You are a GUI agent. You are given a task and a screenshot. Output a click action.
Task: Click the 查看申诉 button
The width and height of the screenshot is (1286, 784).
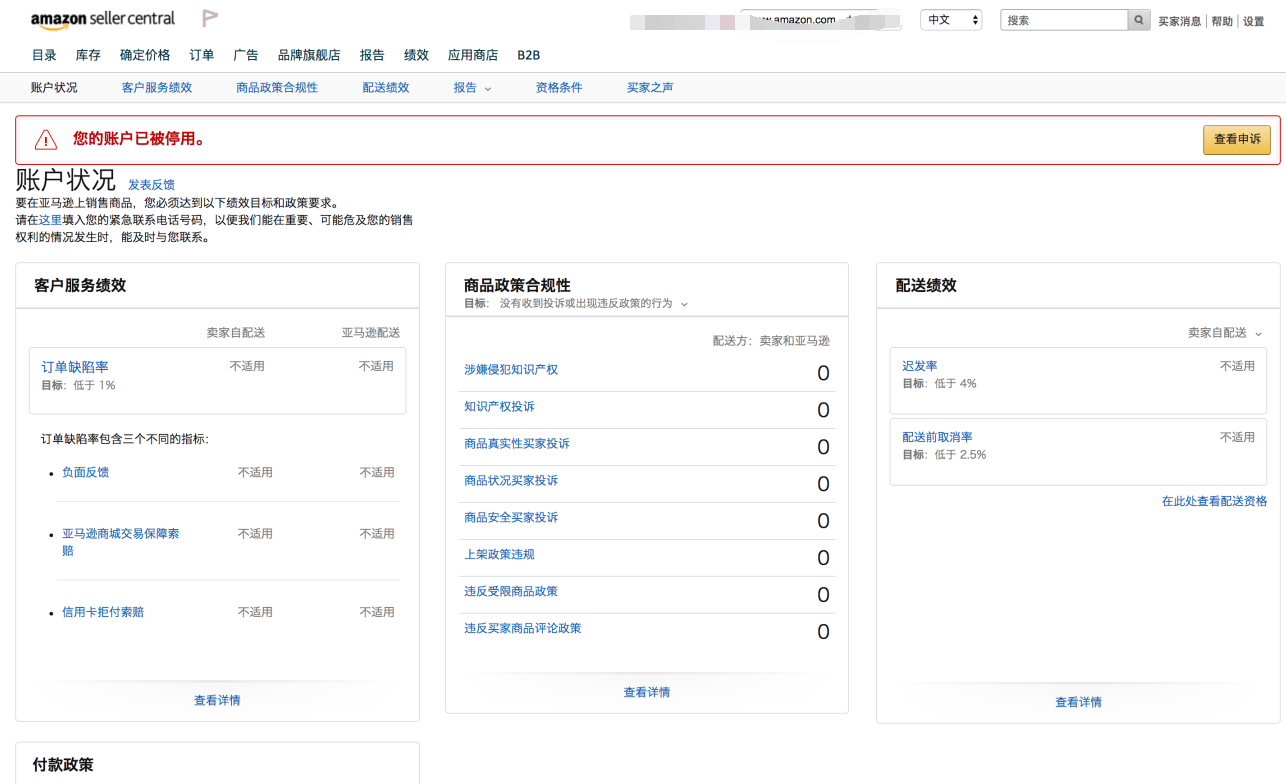[1237, 140]
